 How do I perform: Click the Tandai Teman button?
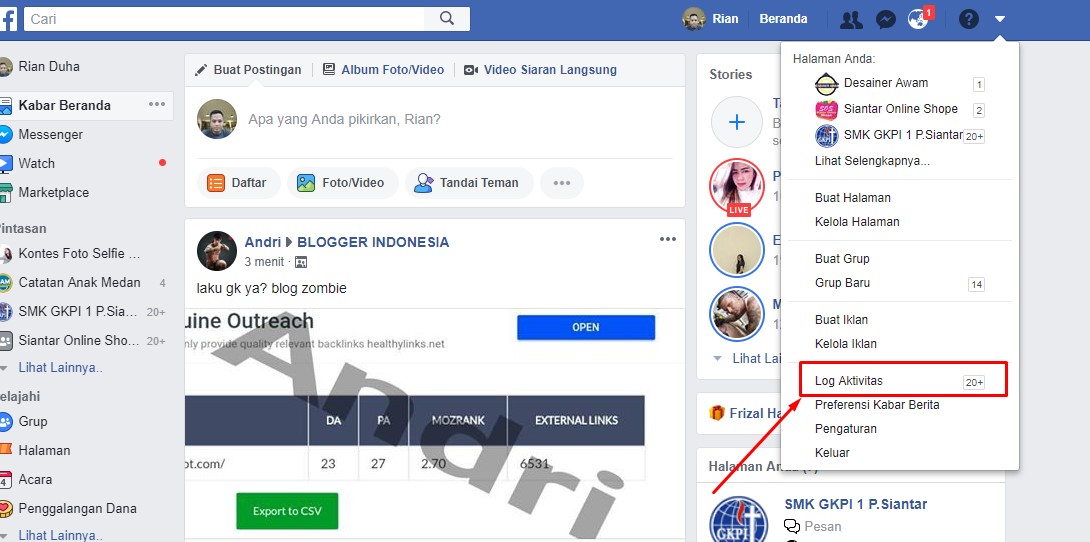tap(469, 183)
